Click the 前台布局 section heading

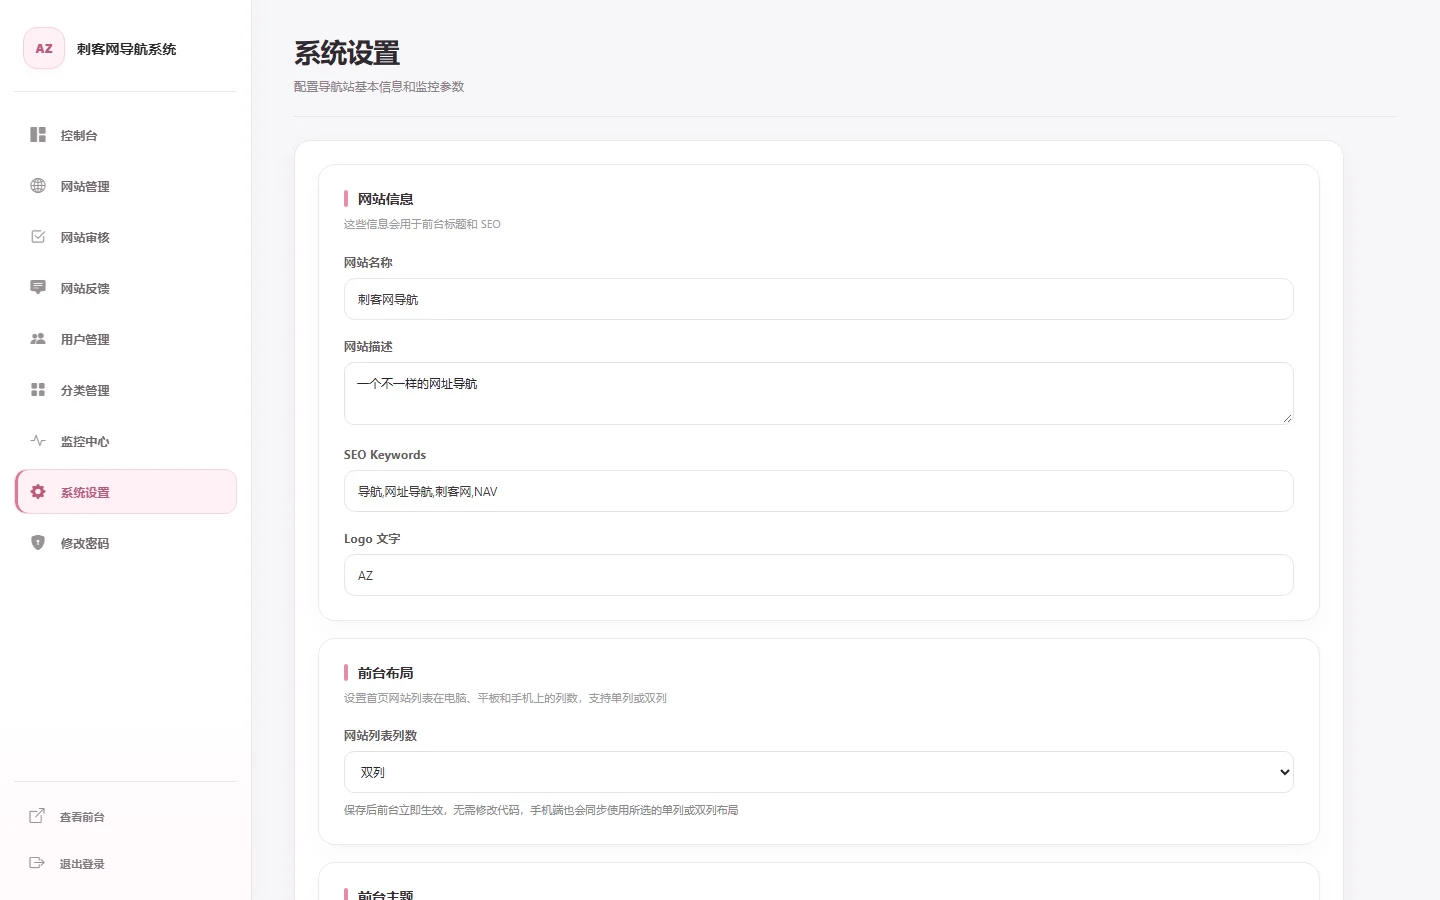pos(386,673)
